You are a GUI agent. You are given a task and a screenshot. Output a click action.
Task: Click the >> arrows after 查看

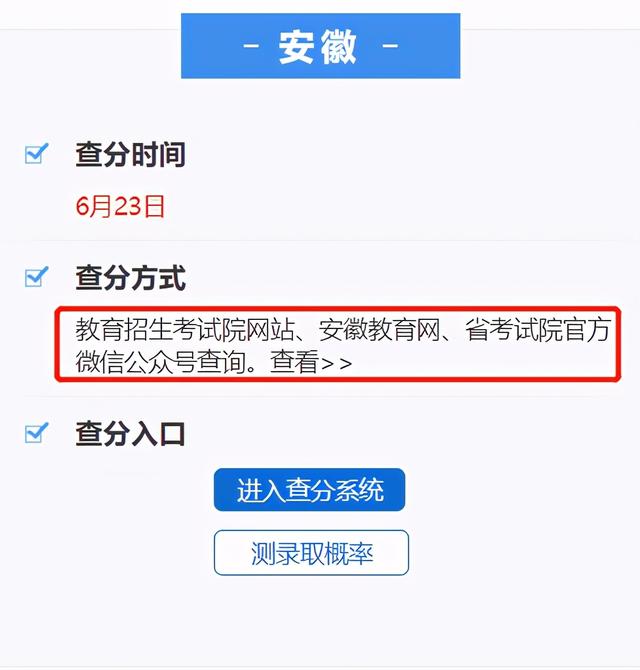[336, 364]
